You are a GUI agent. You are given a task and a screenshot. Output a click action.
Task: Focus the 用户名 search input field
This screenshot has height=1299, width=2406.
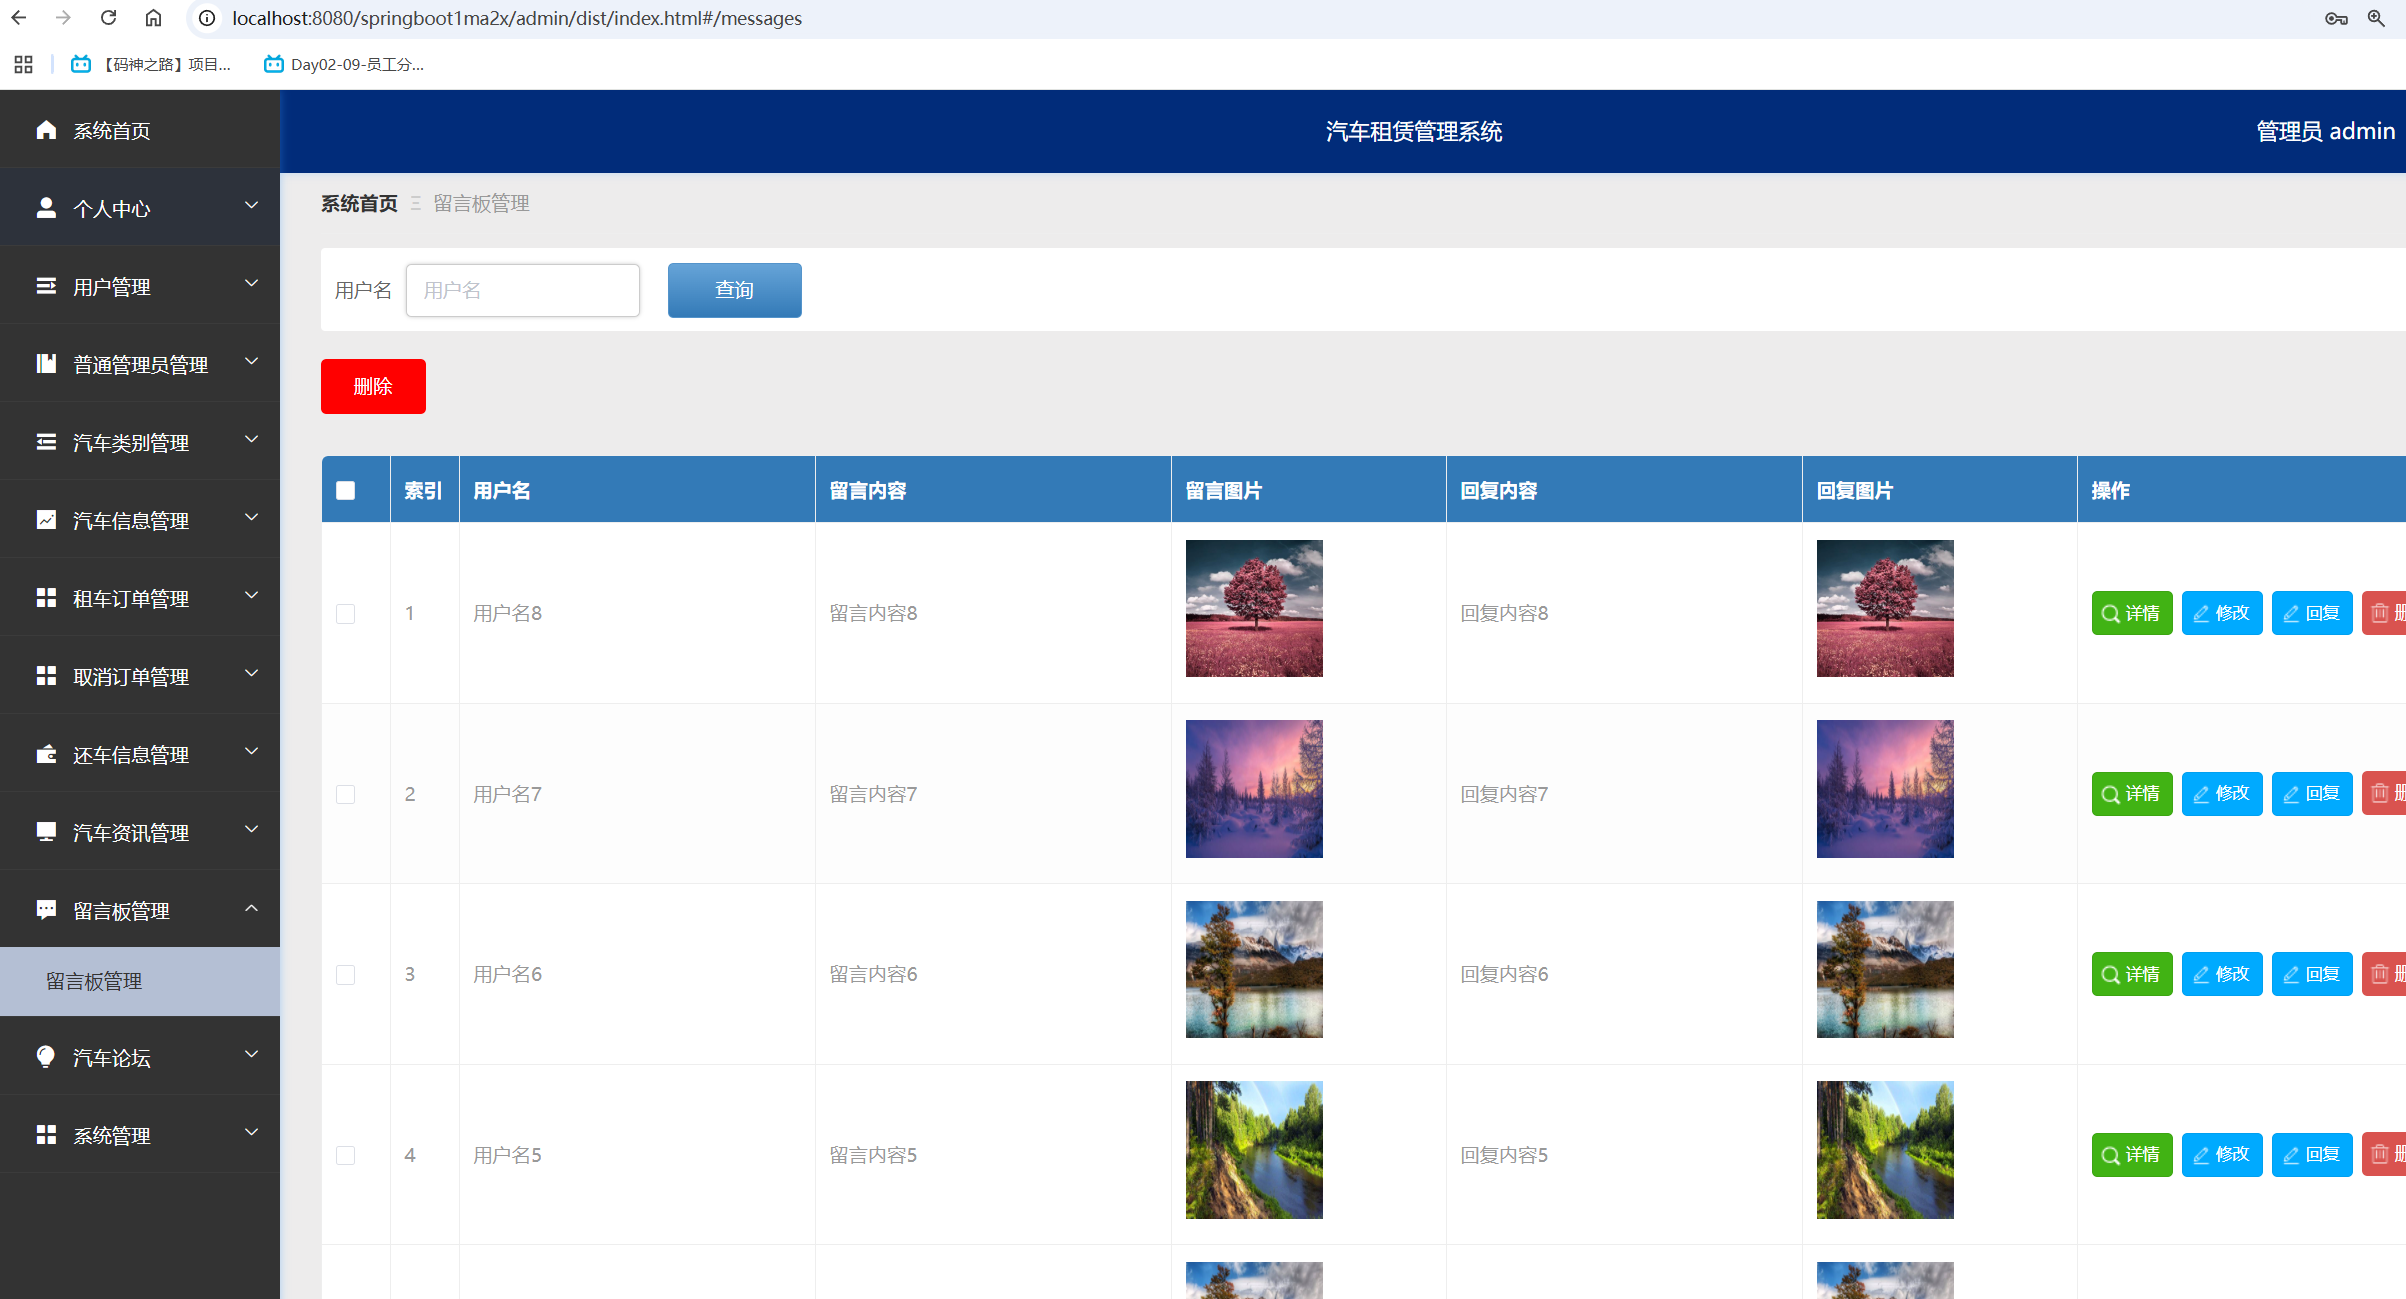pos(523,290)
